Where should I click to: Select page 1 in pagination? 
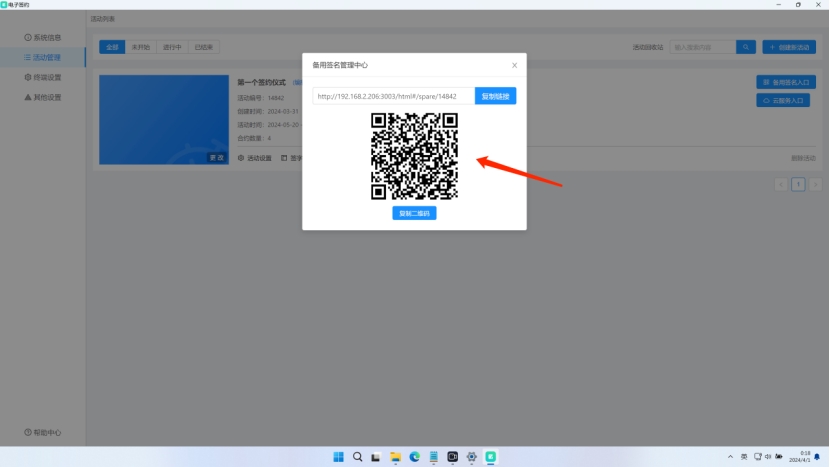point(798,184)
